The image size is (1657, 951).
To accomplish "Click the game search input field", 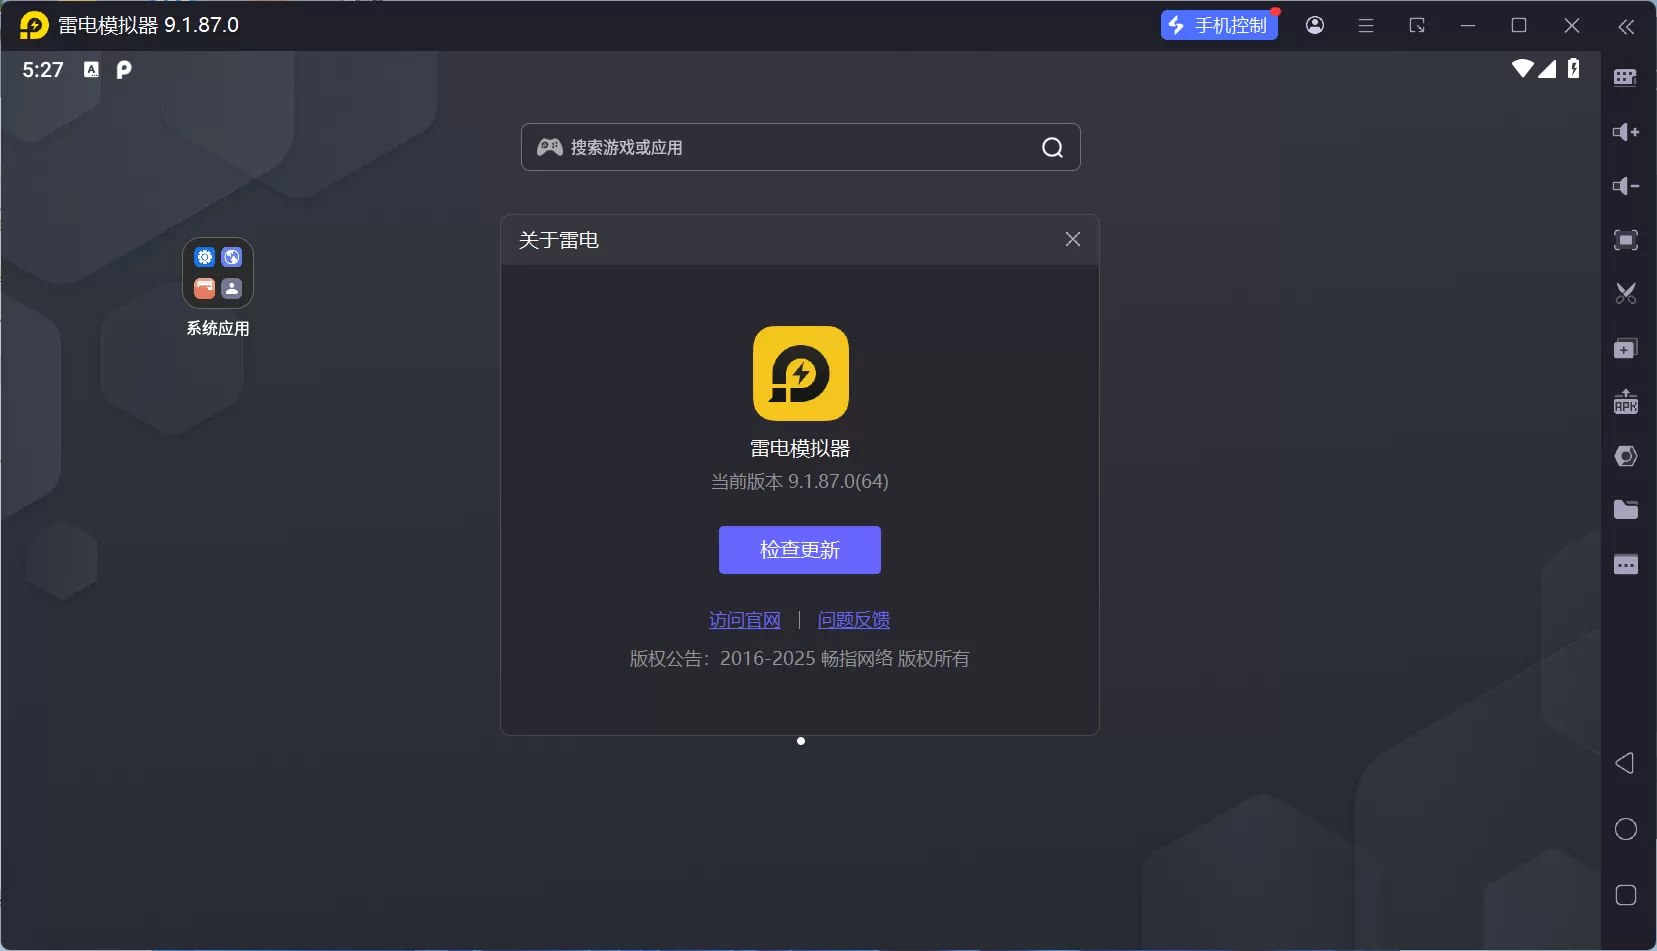I will pyautogui.click(x=800, y=147).
